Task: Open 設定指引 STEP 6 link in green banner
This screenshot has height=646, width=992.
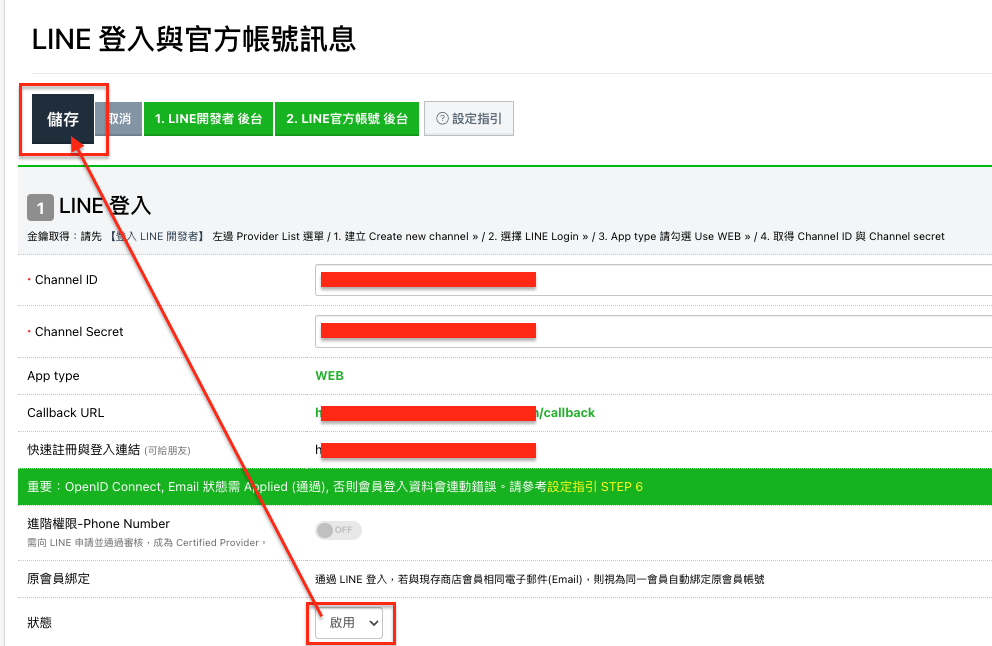Action: pos(595,487)
